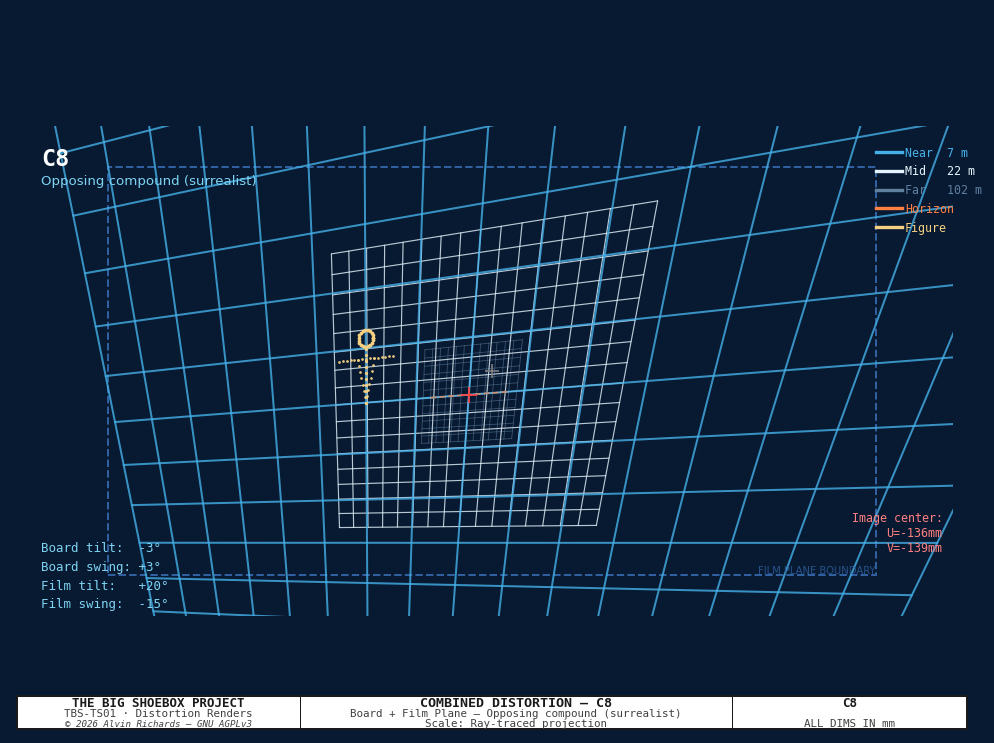This screenshot has width=994, height=743.
Task: Click the Horizon legend text
Action: click(x=929, y=209)
